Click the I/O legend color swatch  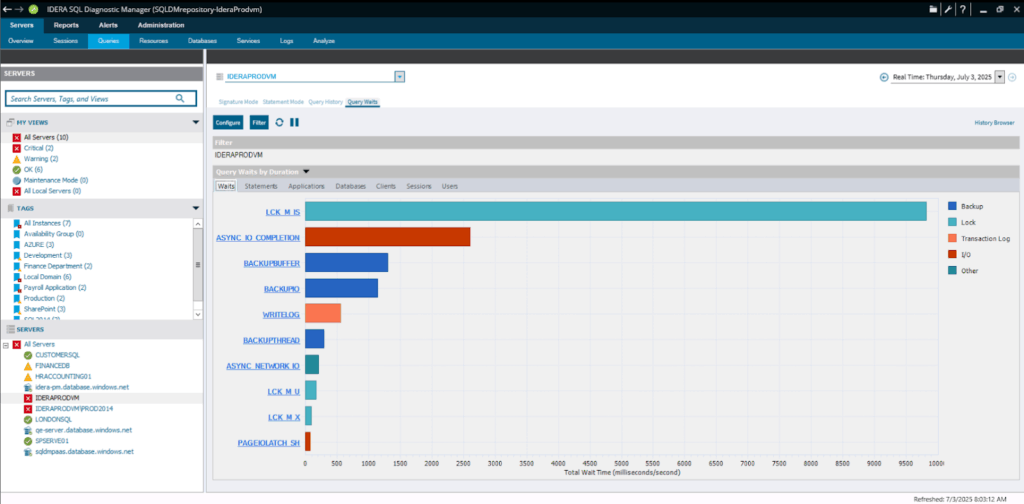tap(952, 255)
